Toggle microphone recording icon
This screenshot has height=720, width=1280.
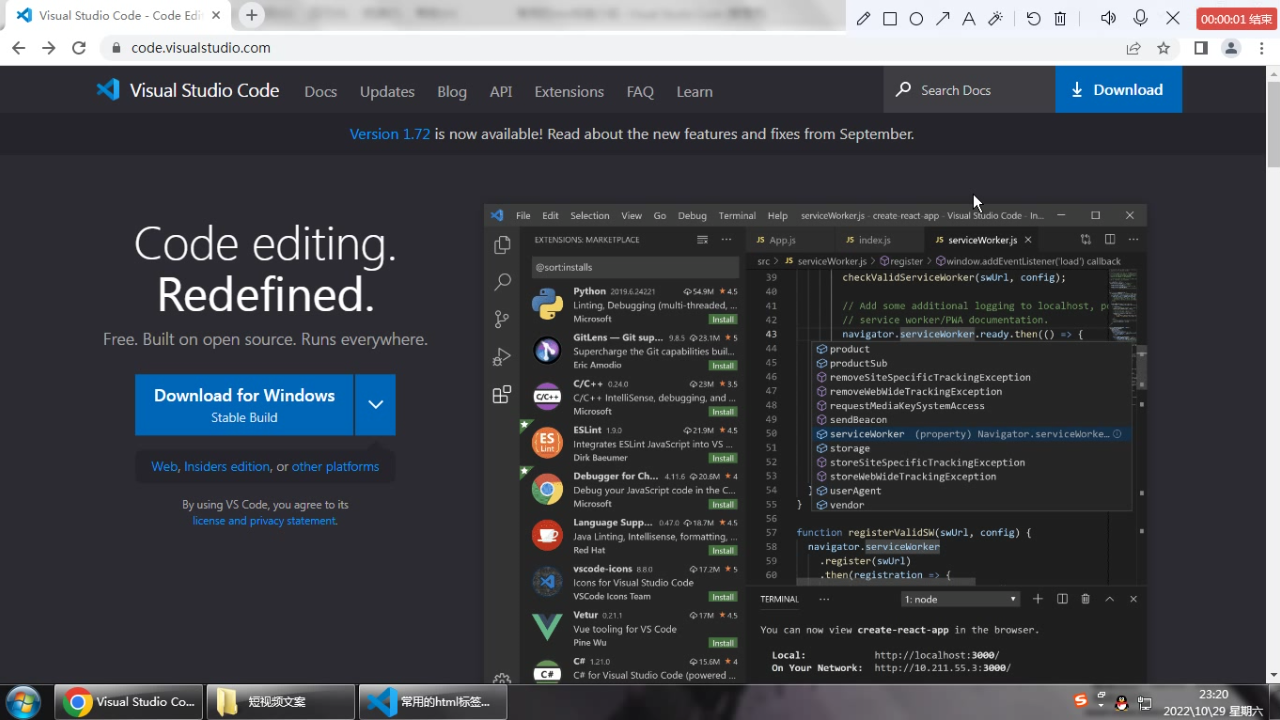coord(1140,19)
